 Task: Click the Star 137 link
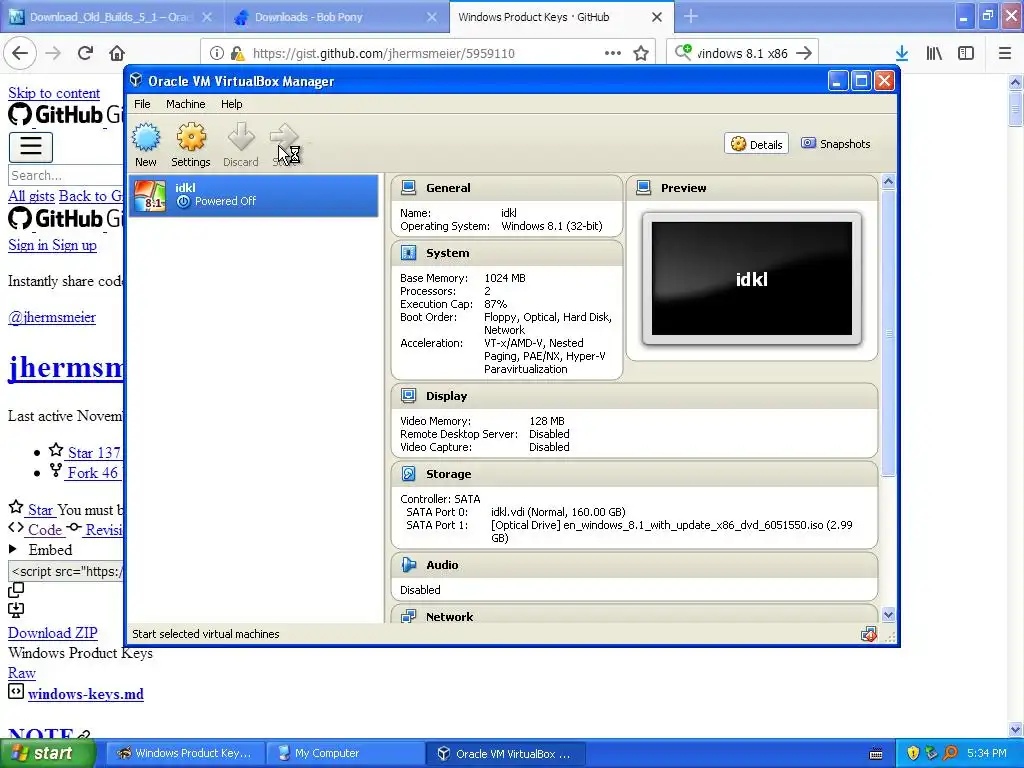pos(94,453)
